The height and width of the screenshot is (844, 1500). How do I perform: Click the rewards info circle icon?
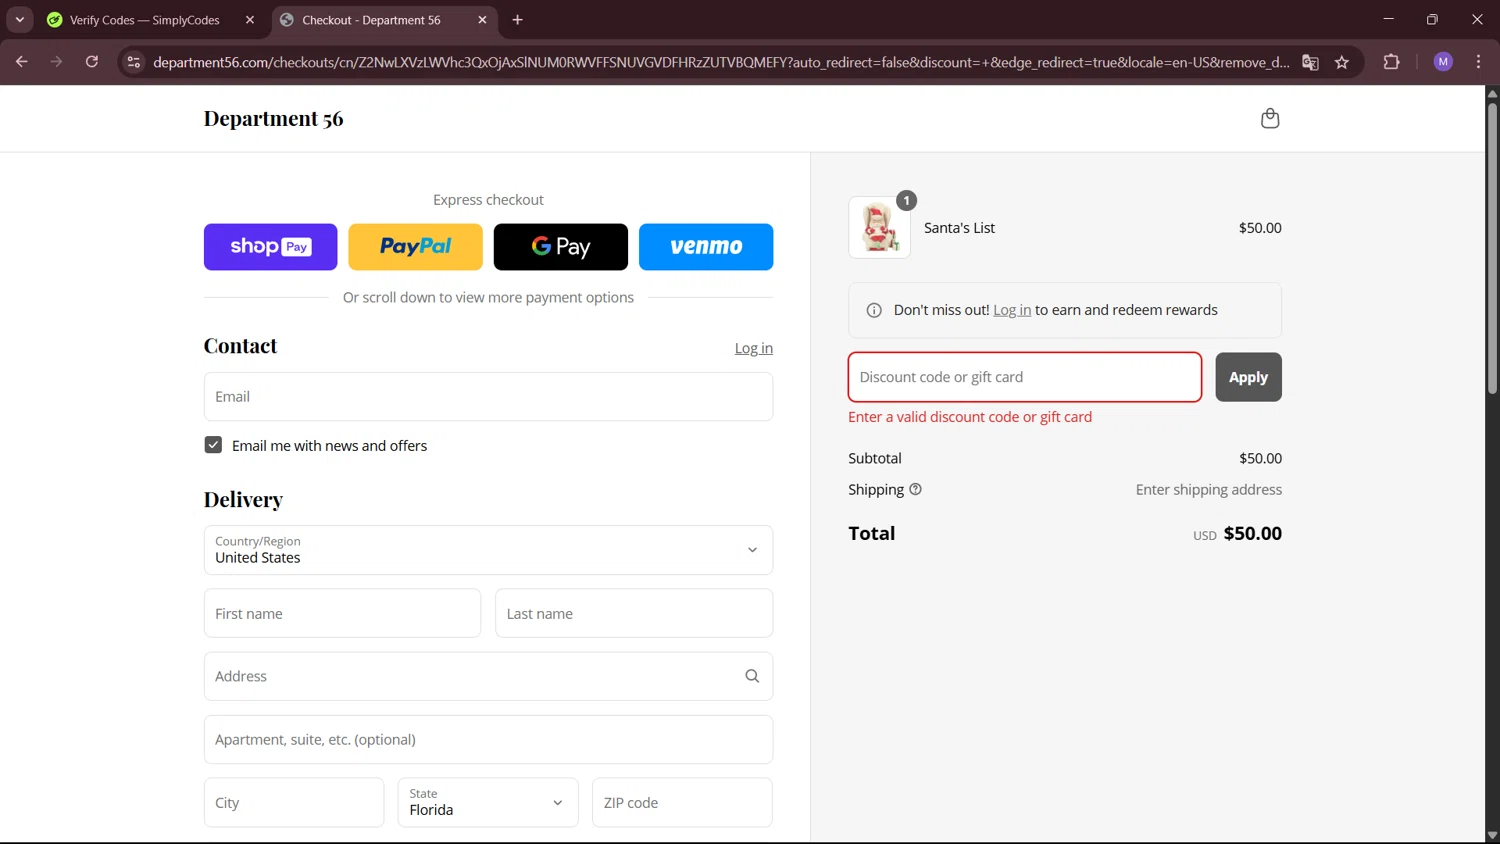(874, 310)
